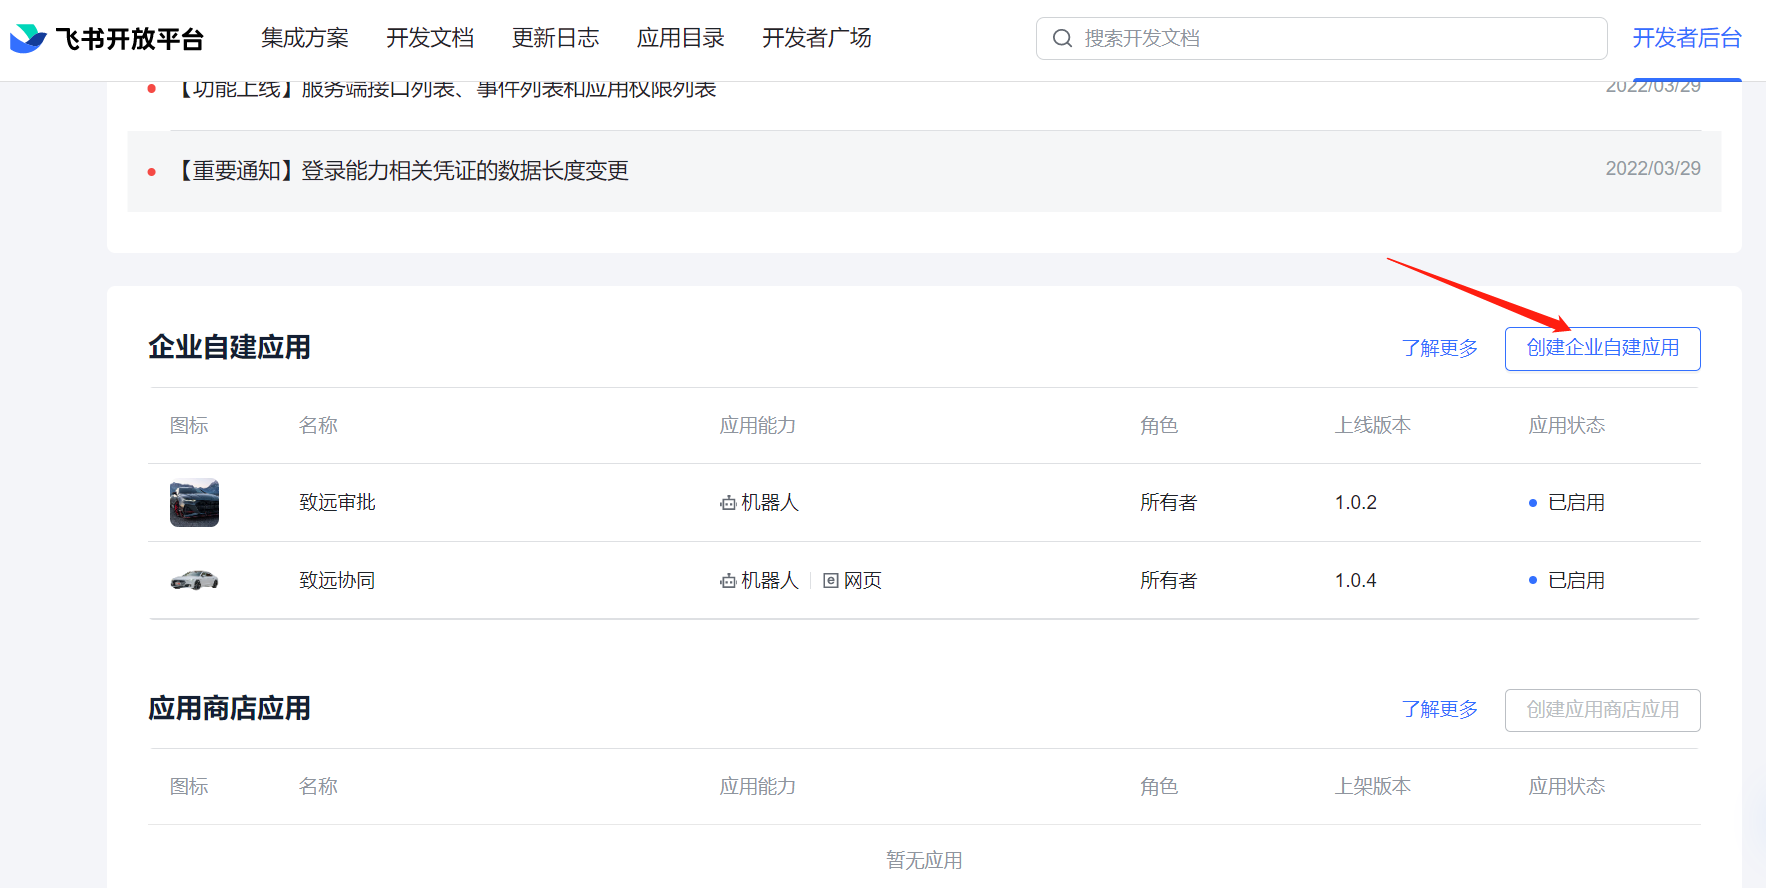Visit the 开发者广场 page
This screenshot has width=1766, height=888.
coord(816,38)
